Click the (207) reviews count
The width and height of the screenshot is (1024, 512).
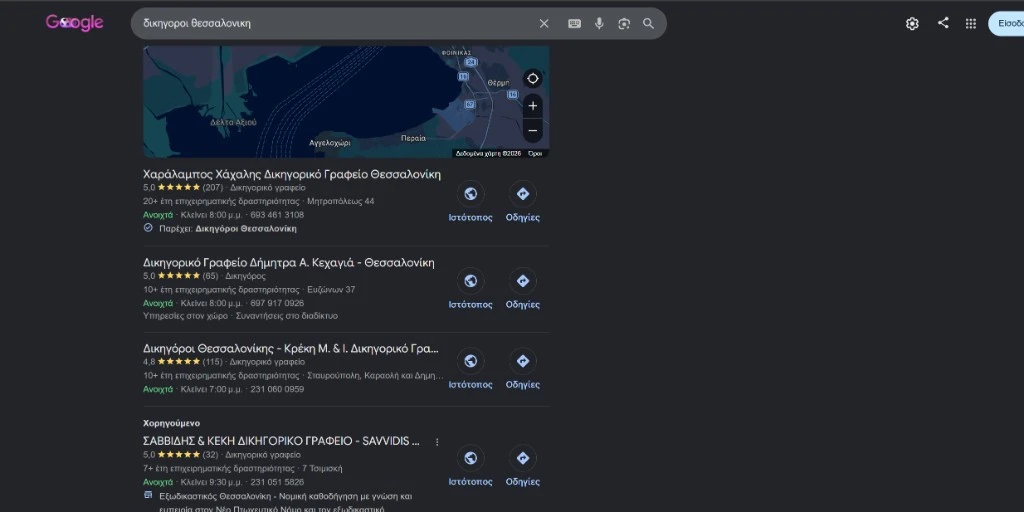pyautogui.click(x=212, y=187)
